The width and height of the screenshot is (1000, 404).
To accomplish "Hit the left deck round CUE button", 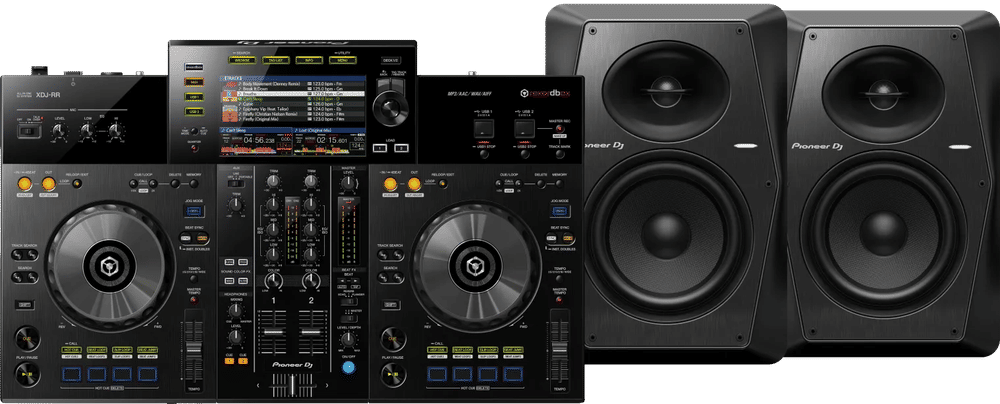I will 27,339.
